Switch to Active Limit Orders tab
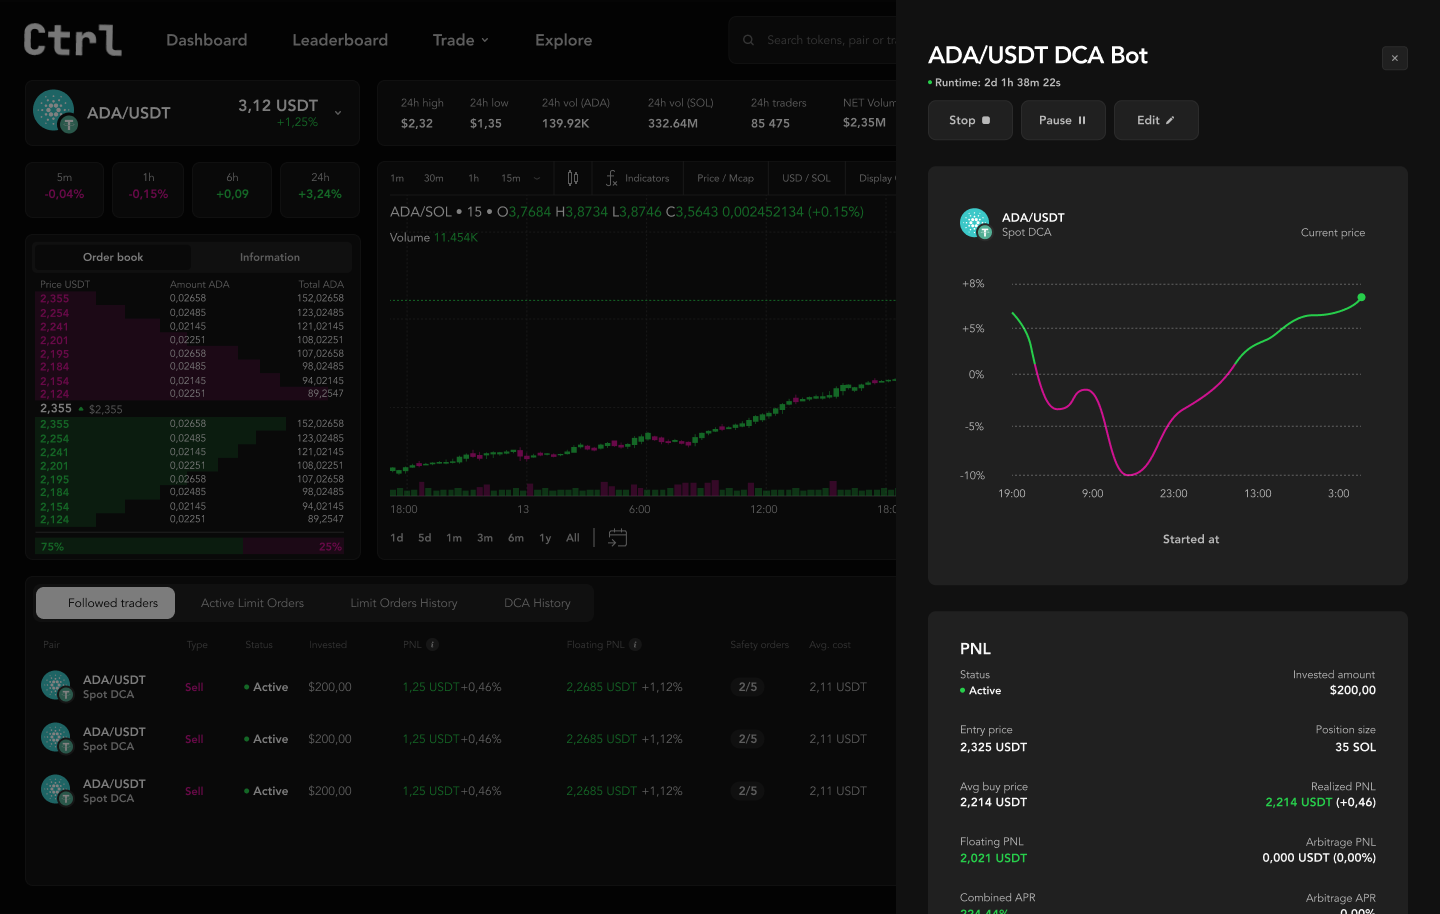This screenshot has height=914, width=1440. 252,603
